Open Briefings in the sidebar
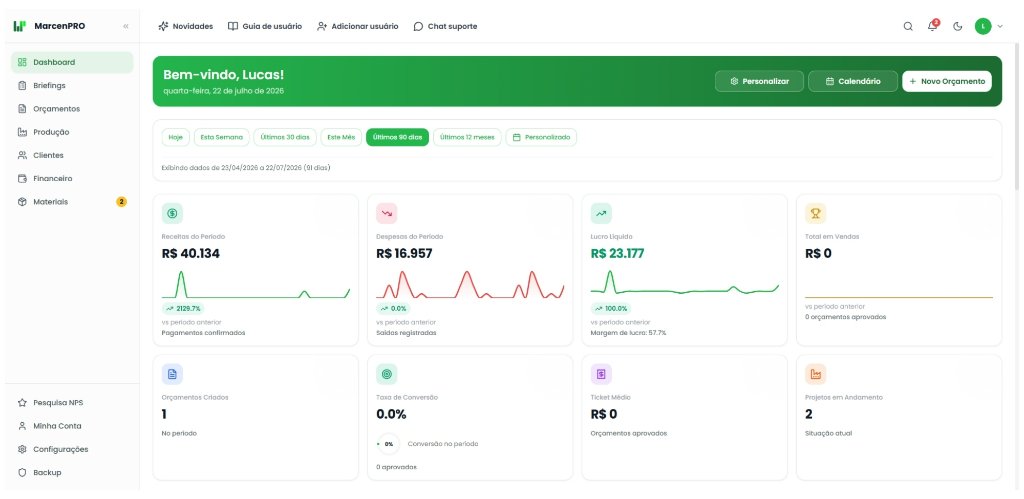 point(72,86)
